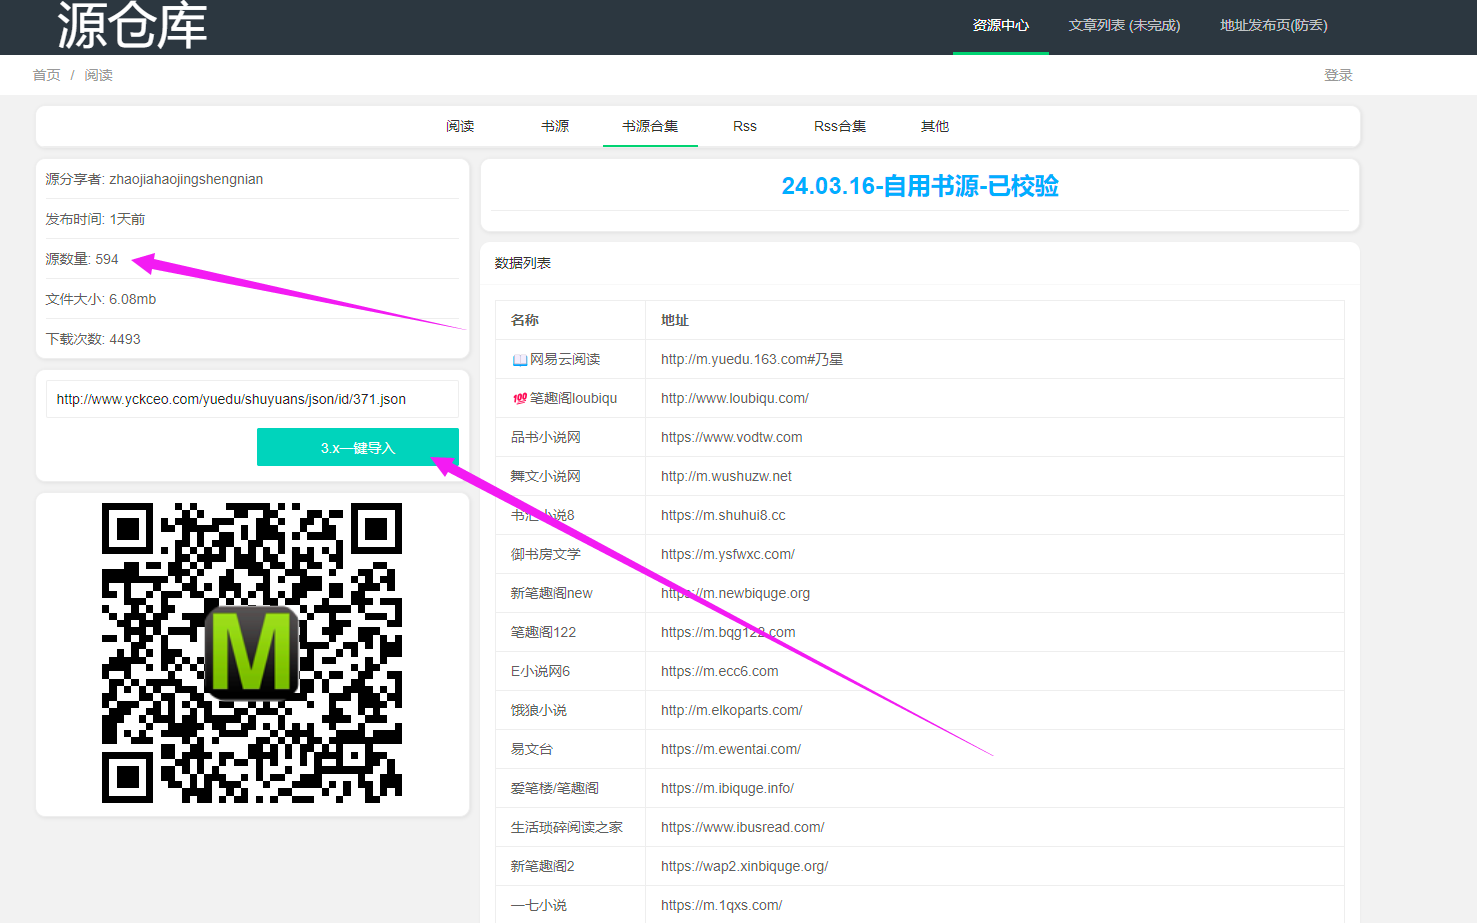This screenshot has width=1477, height=923.
Task: Click 文件大小: 6.08mb text
Action: [101, 299]
